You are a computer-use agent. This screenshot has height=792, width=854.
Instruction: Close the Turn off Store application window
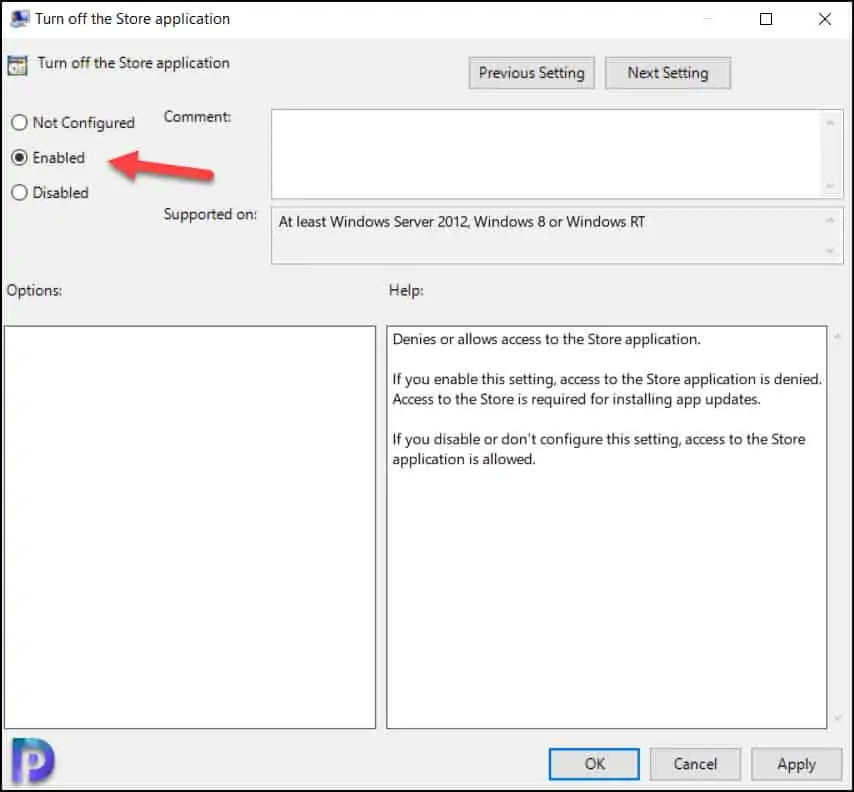(825, 19)
